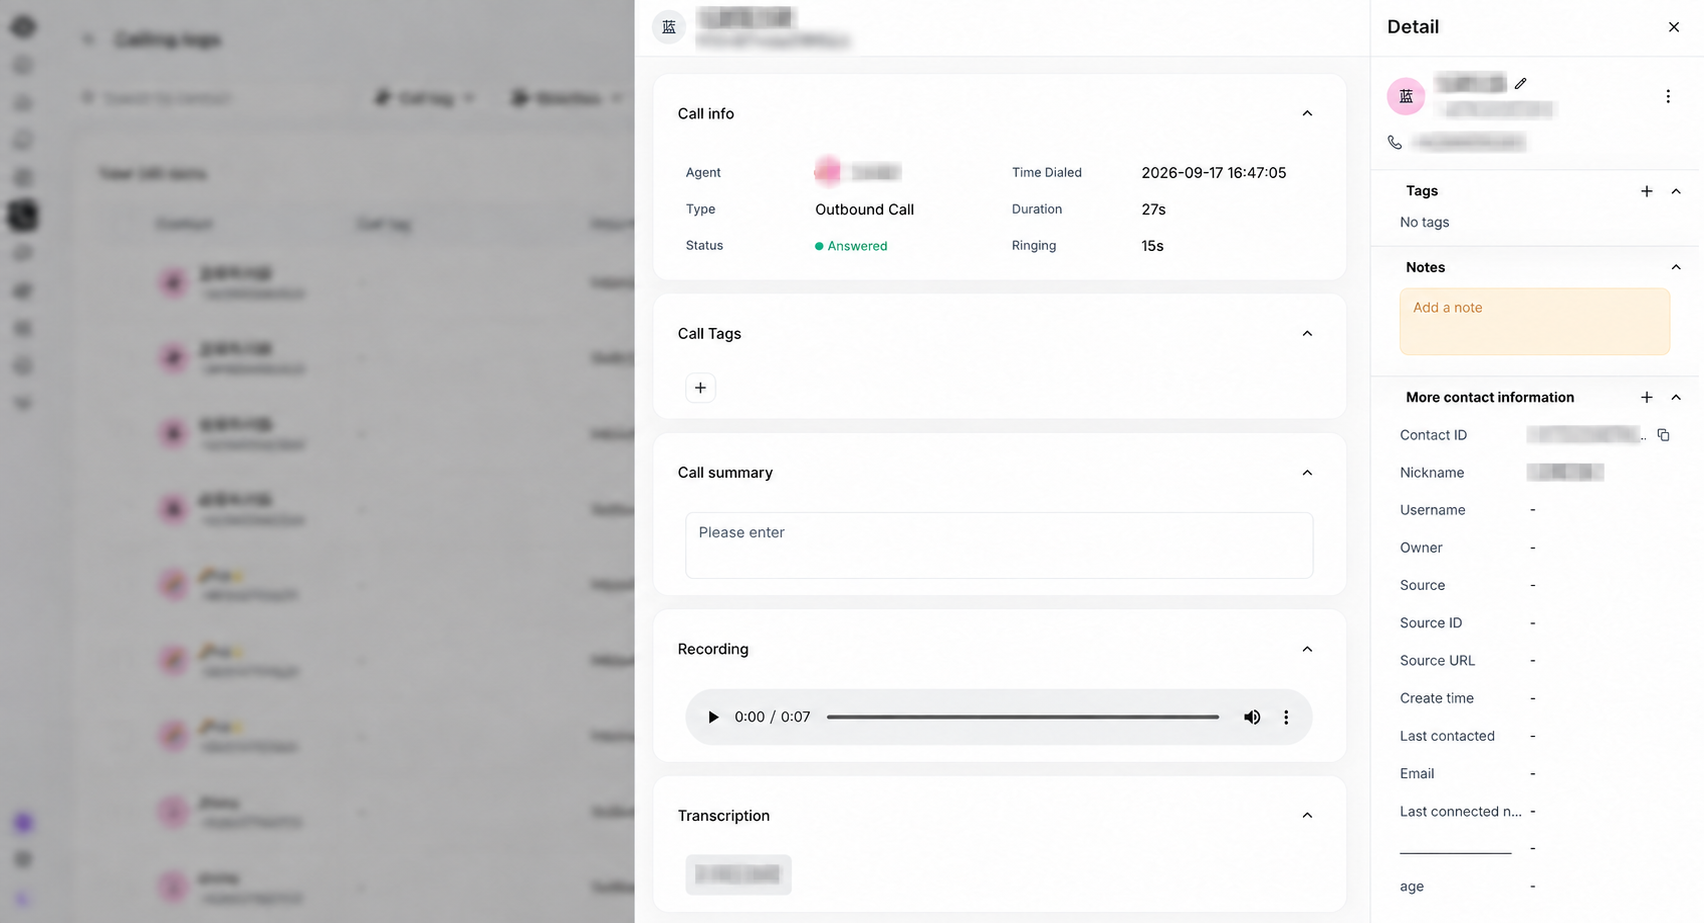The height and width of the screenshot is (923, 1704).
Task: Click the Time Dialed value 2026-09-17 16:47:05
Action: point(1214,173)
